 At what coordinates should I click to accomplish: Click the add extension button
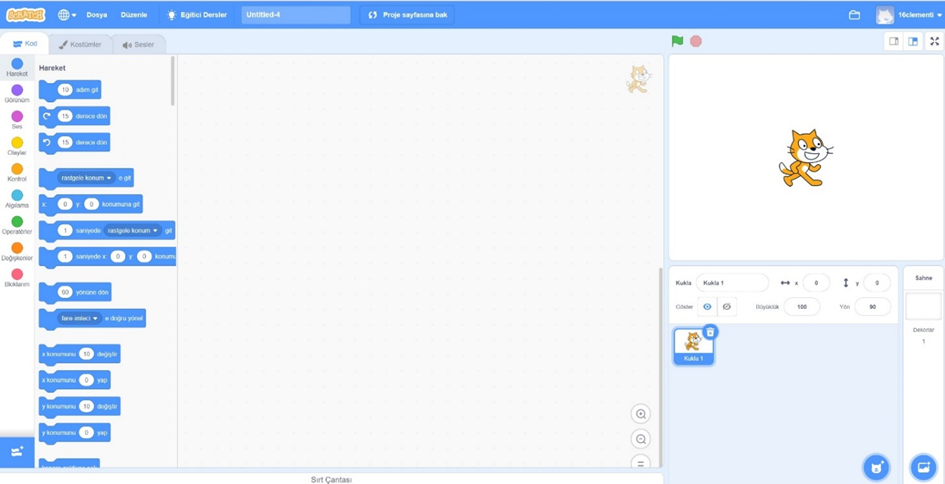tap(17, 451)
